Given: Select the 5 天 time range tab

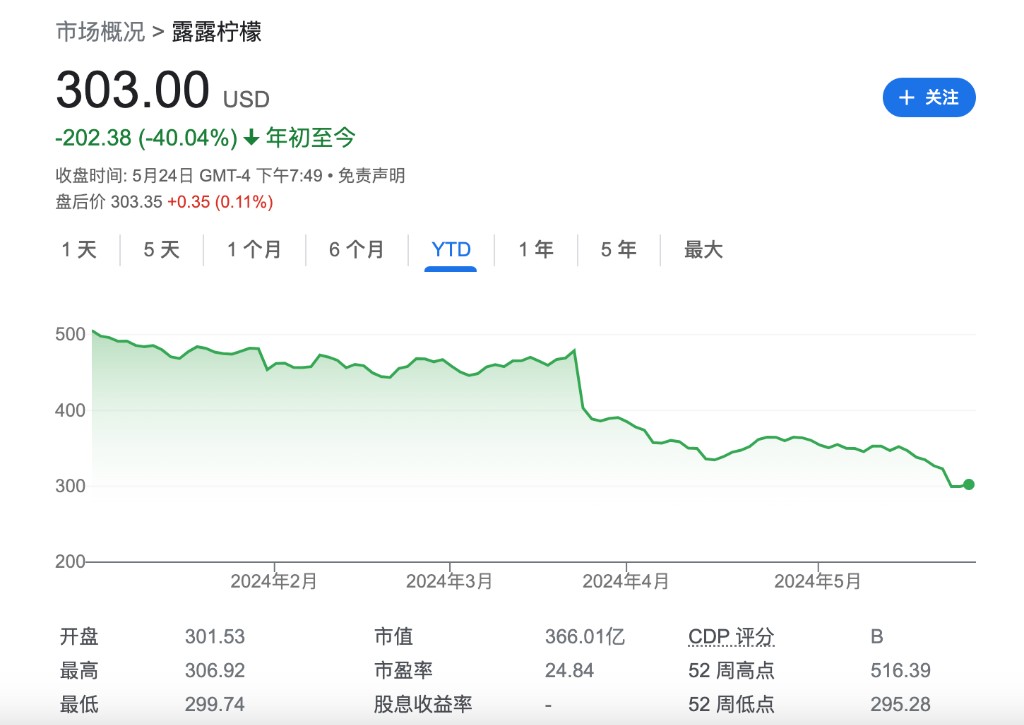Looking at the screenshot, I should 161,250.
